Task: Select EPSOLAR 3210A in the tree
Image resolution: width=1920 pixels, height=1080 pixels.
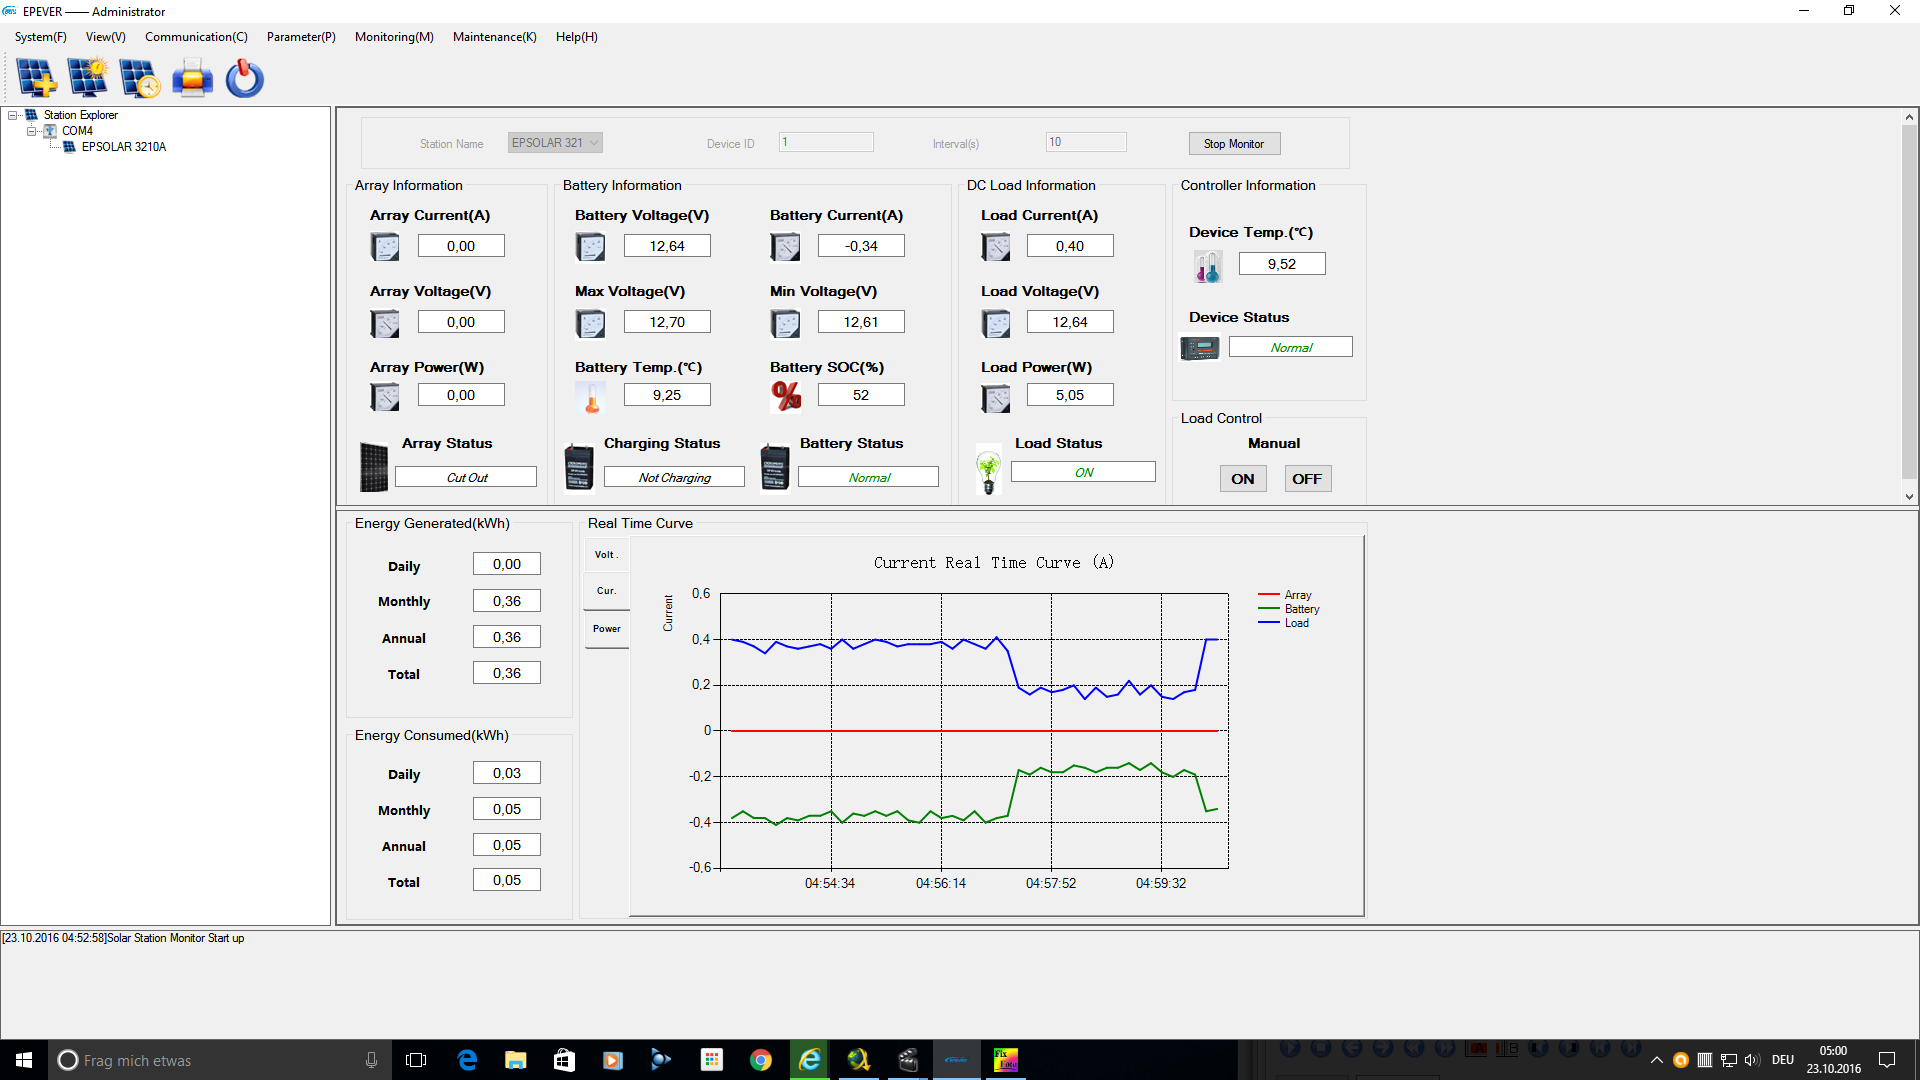Action: tap(123, 147)
